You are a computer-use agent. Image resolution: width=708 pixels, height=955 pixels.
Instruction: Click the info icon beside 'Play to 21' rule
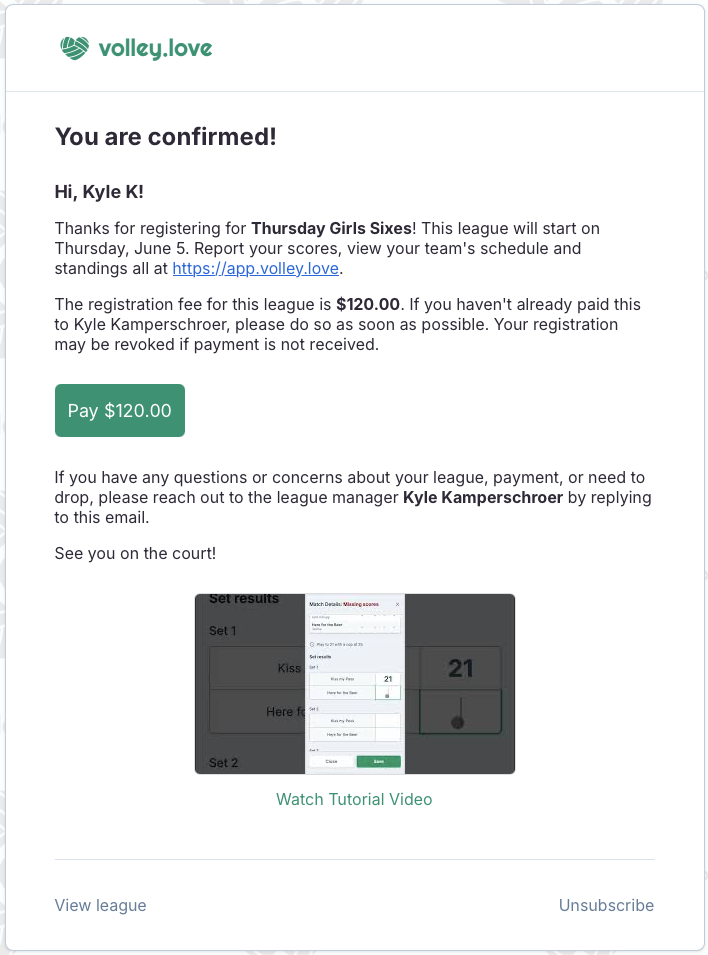coord(312,644)
